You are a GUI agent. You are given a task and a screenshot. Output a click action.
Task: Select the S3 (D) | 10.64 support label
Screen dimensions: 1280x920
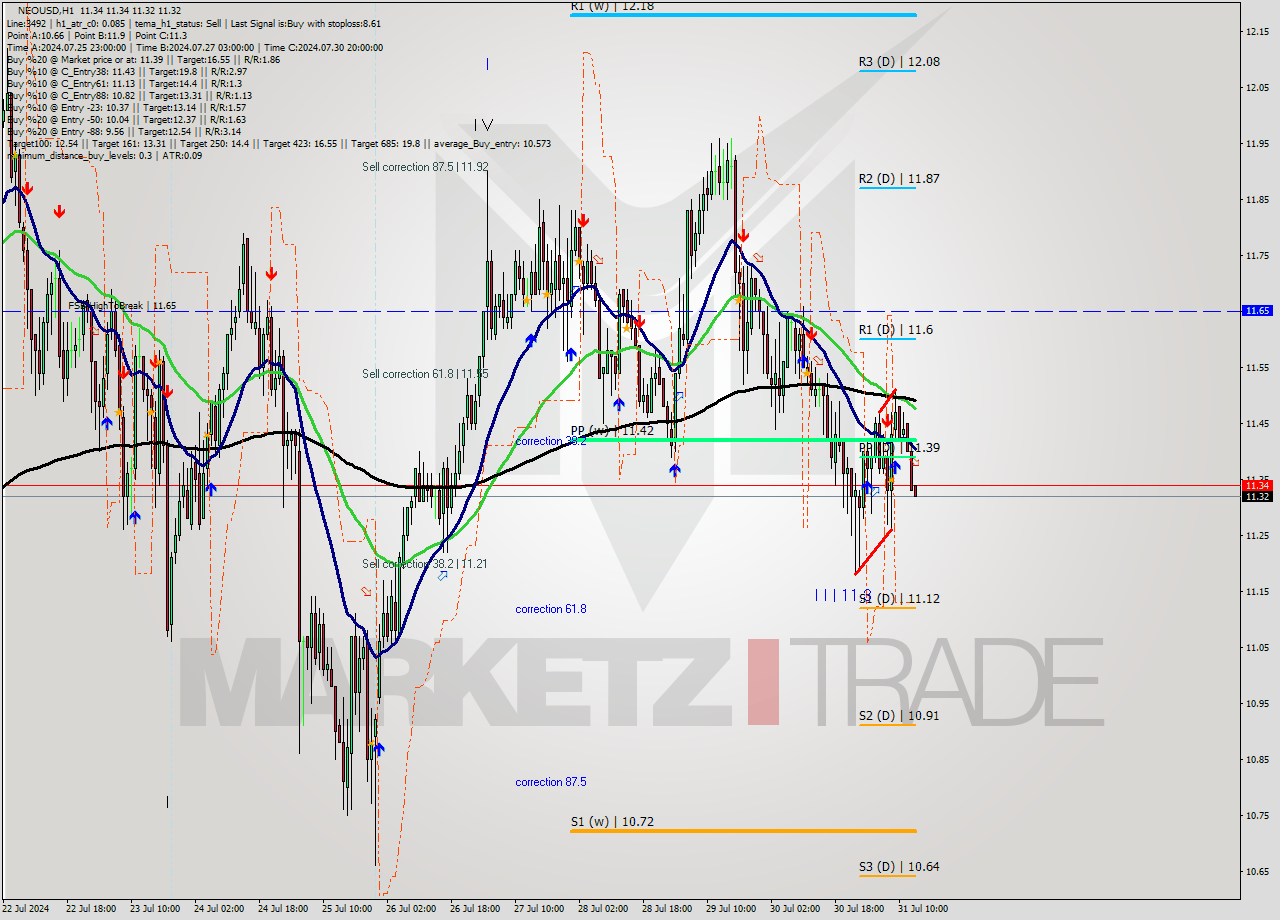coord(899,866)
